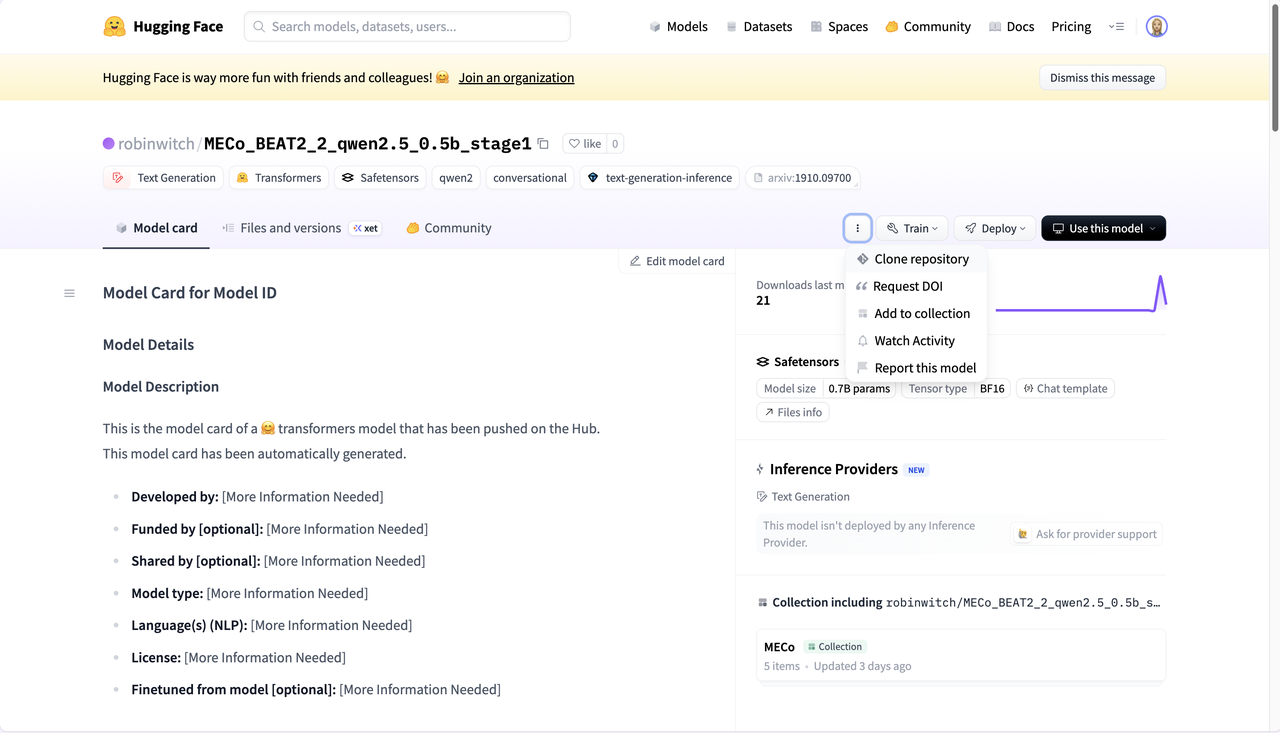
Task: Like the model with the heart button
Action: [584, 144]
